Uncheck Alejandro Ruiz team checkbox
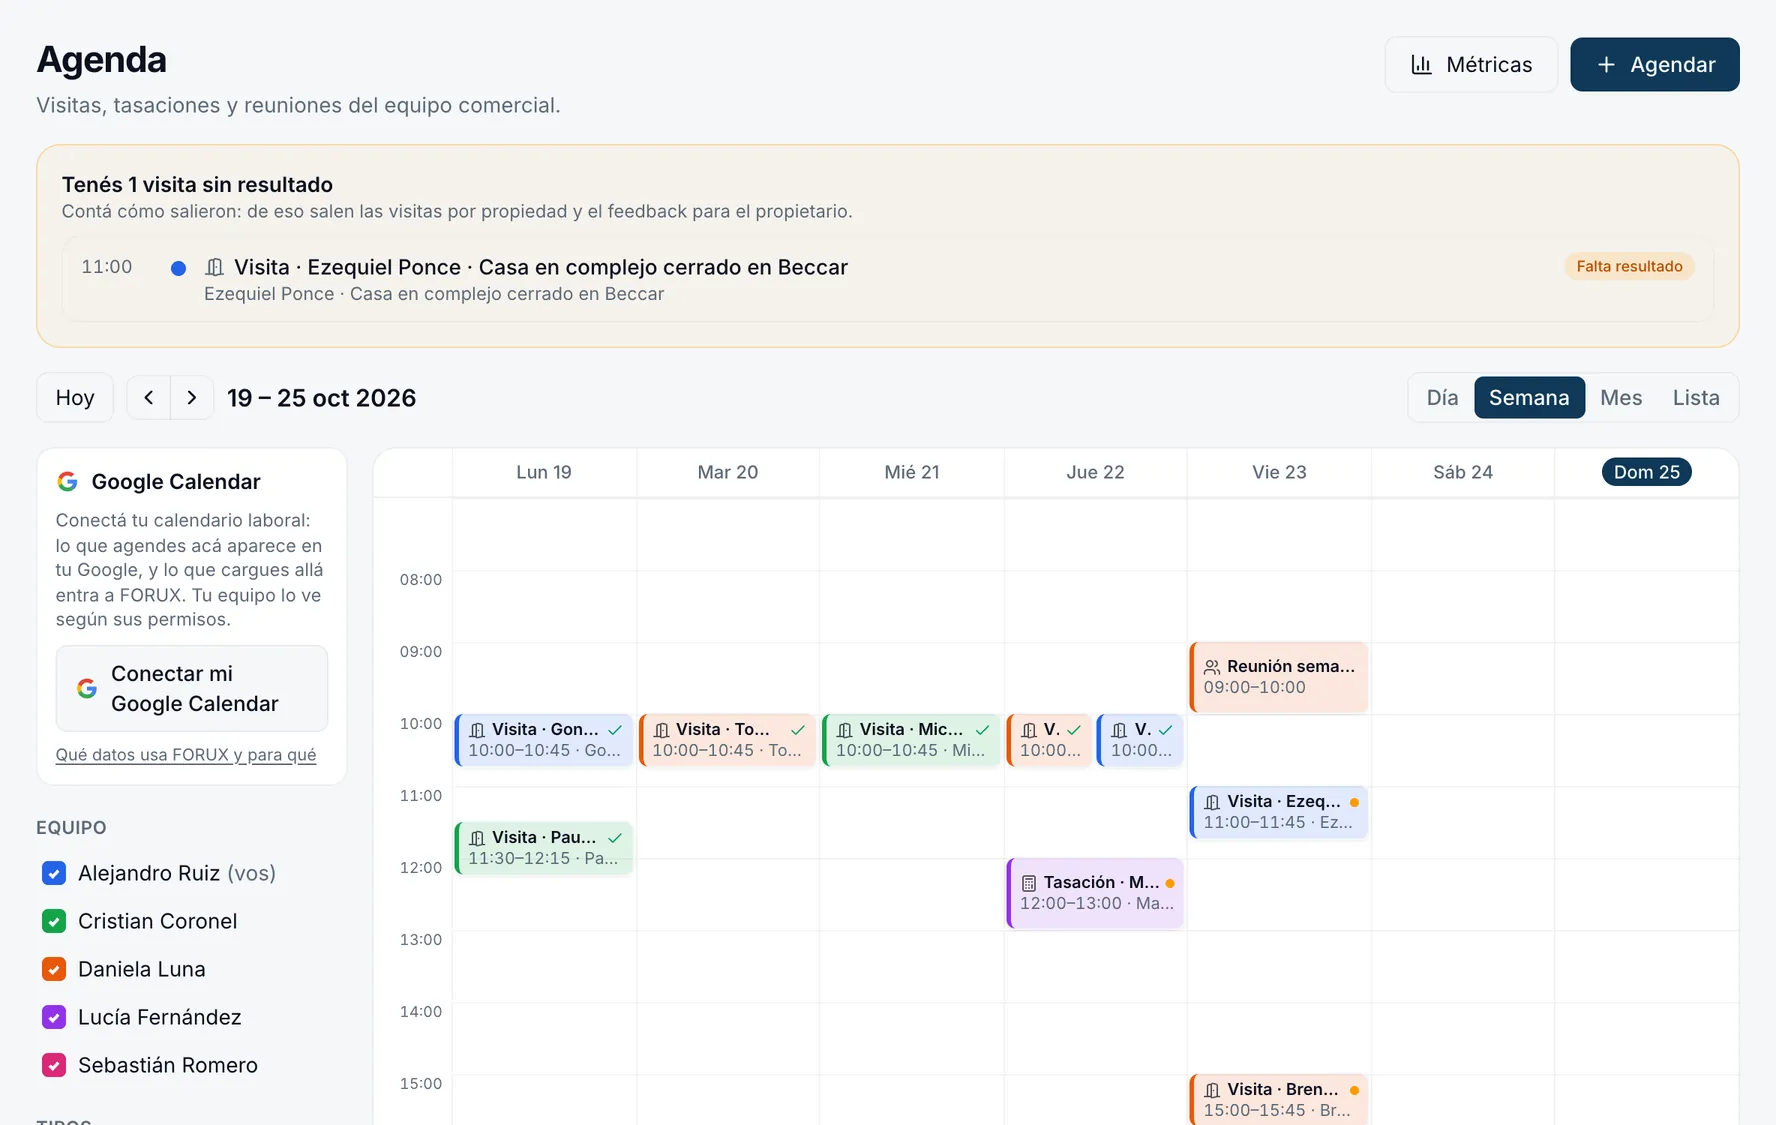 (x=54, y=873)
